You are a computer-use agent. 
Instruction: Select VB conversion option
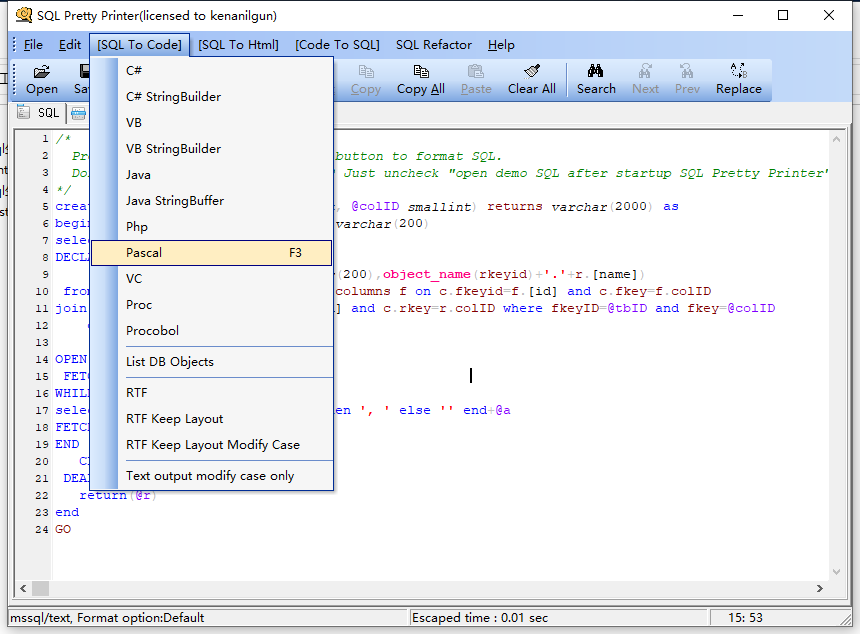pos(212,122)
